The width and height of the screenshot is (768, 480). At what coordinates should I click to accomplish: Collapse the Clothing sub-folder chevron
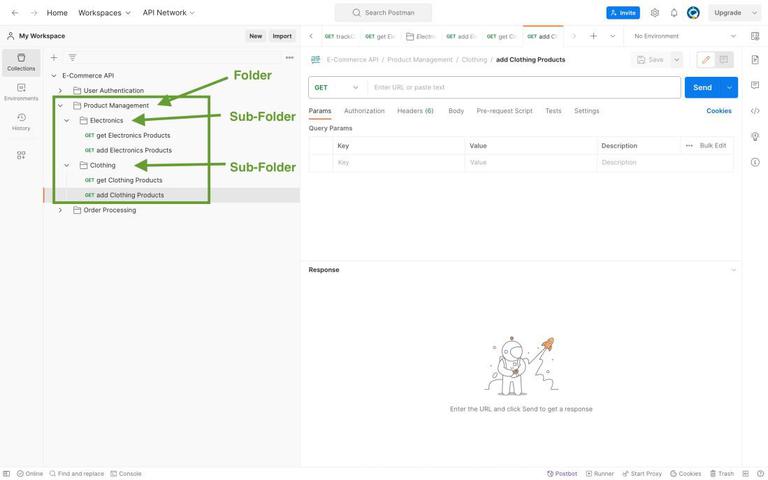point(67,166)
